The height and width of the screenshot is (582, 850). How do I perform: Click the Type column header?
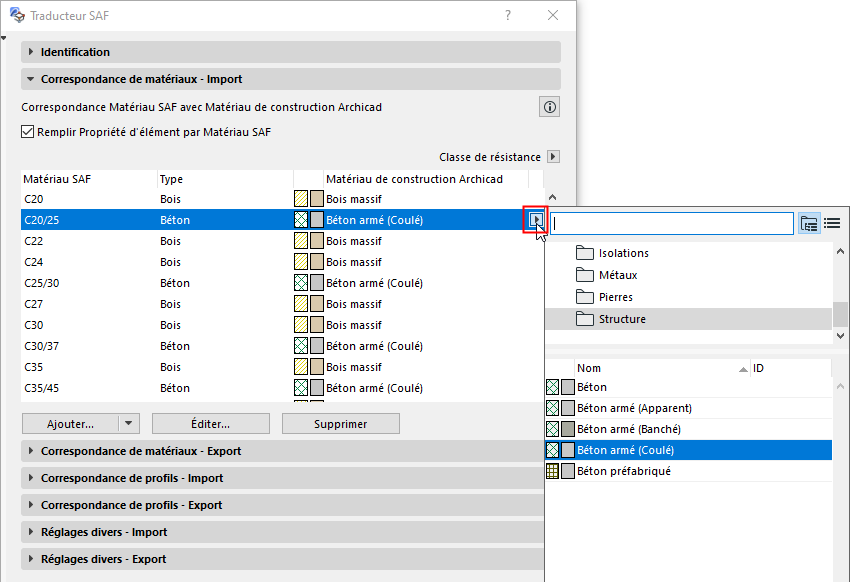(x=225, y=179)
